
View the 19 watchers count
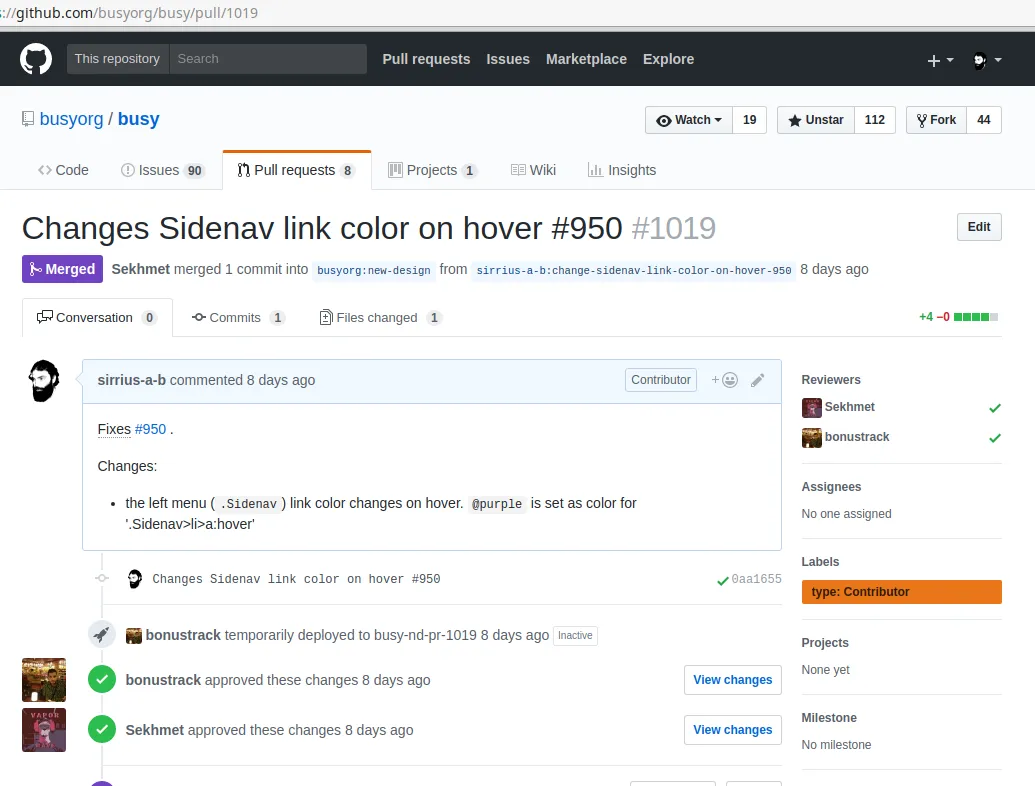[749, 120]
